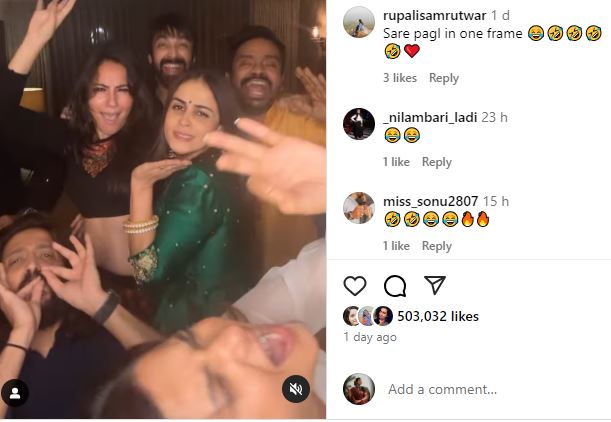The height and width of the screenshot is (422, 611).
Task: Share the post with the paper plane icon
Action: click(434, 286)
